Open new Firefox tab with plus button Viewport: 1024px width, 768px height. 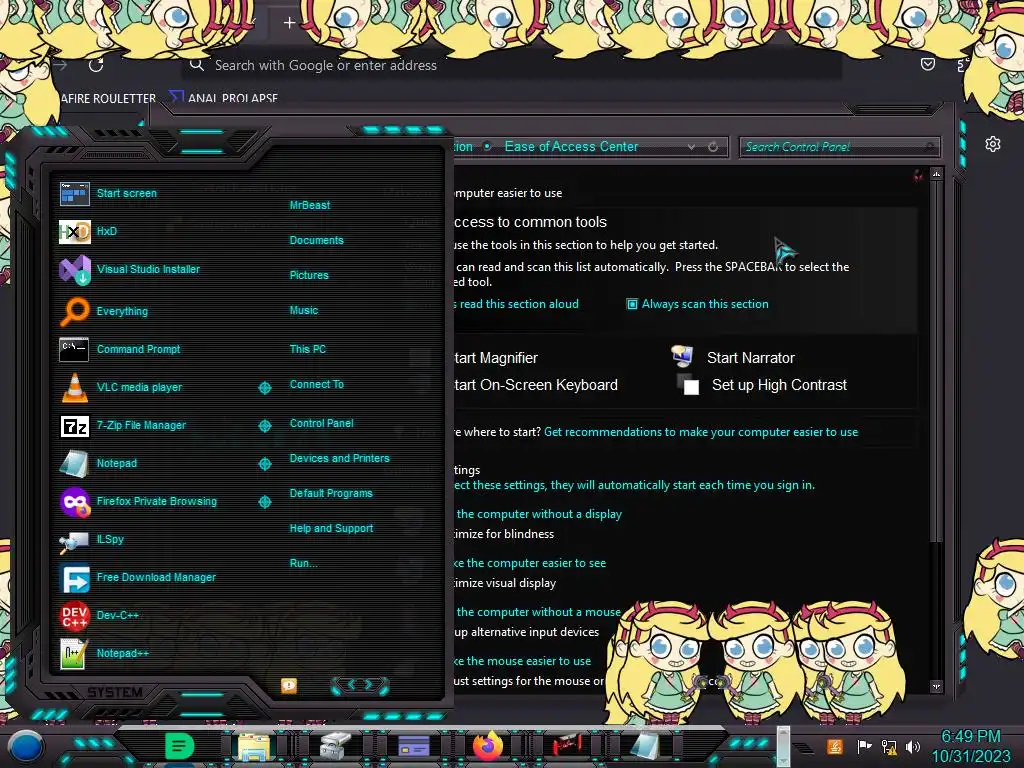pos(289,23)
